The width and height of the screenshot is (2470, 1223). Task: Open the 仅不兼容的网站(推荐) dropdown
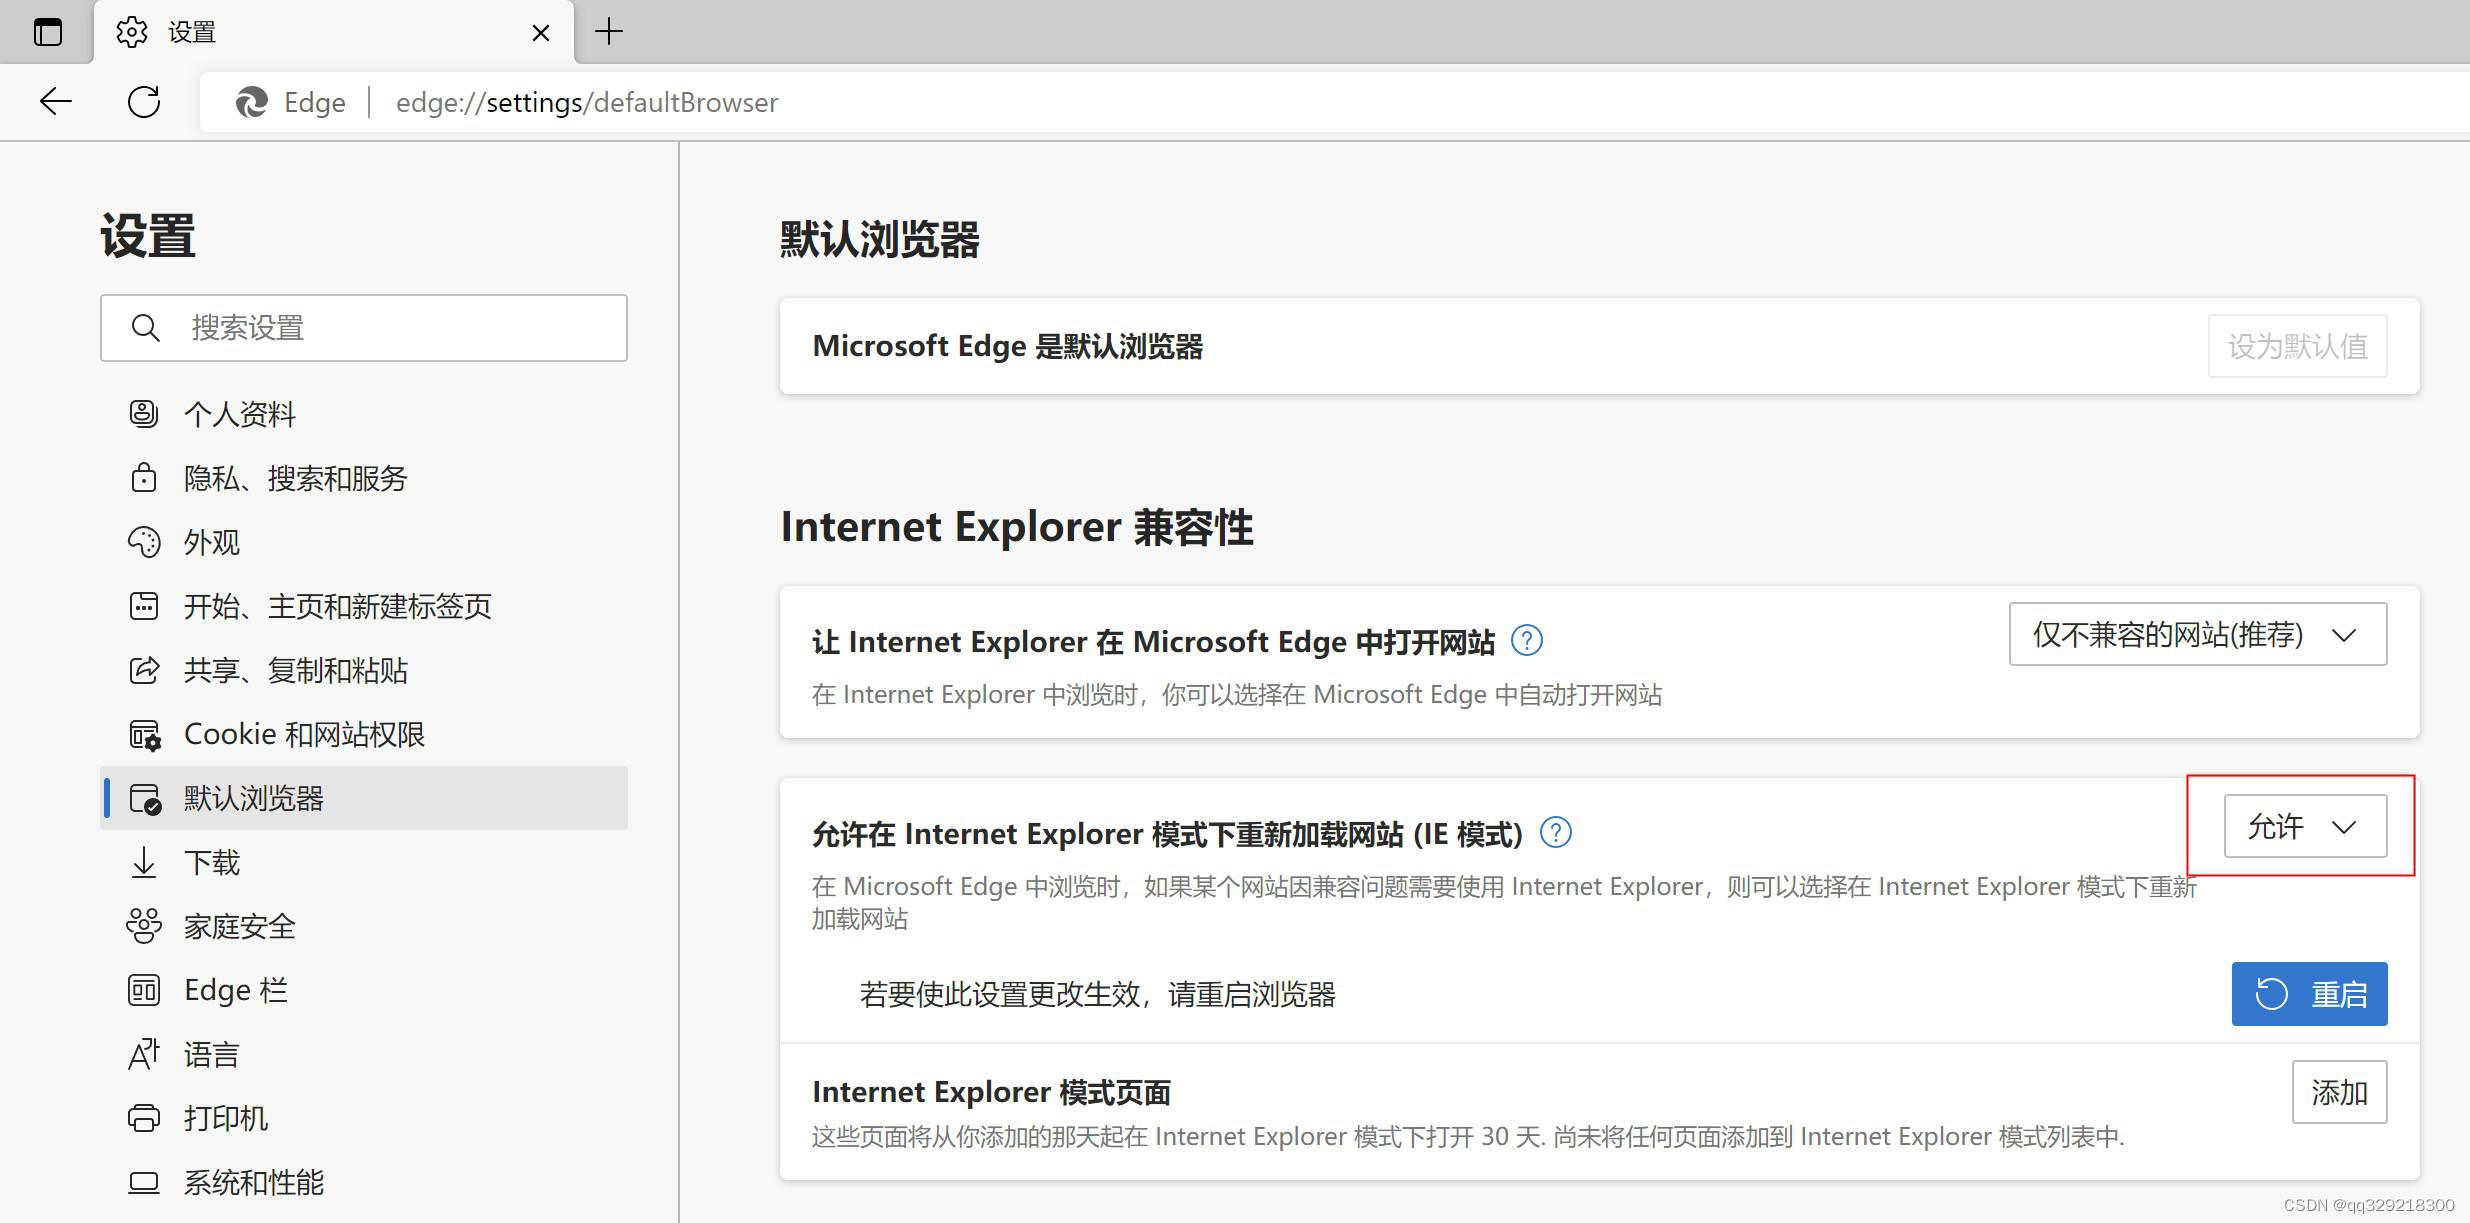(x=2197, y=634)
